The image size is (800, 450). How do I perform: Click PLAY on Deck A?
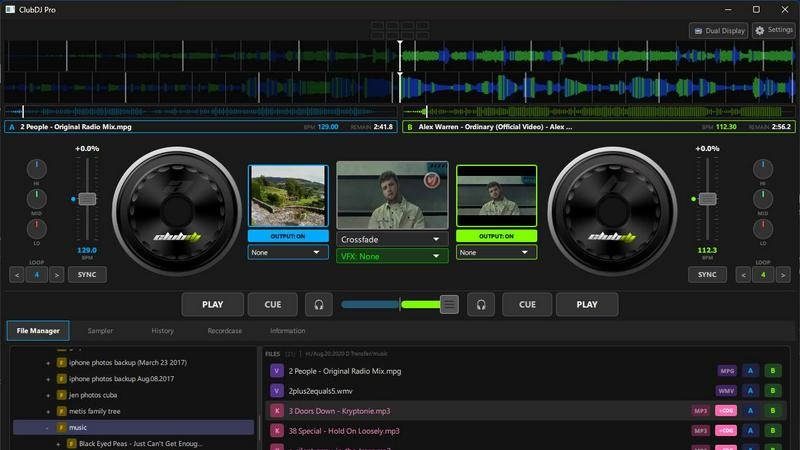point(212,305)
